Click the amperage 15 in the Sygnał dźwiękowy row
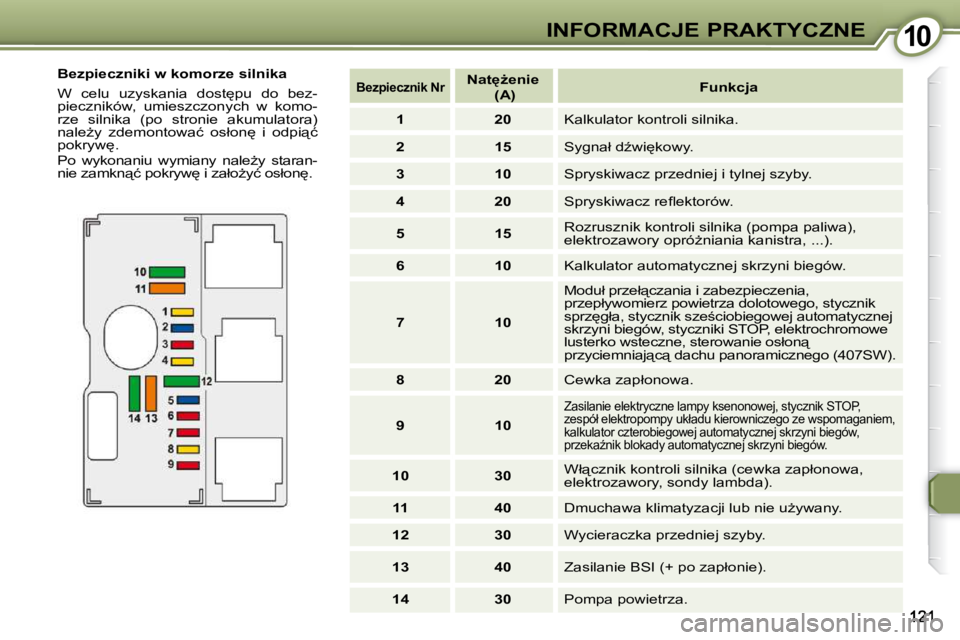 (x=503, y=146)
